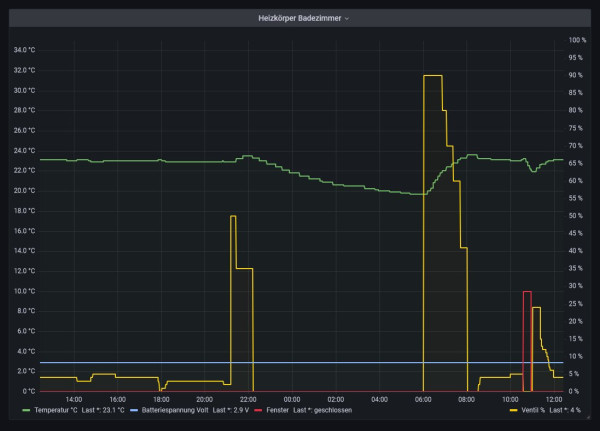Image resolution: width=600 pixels, height=431 pixels.
Task: Click the 22:00 label on the time axis
Action: [x=248, y=399]
